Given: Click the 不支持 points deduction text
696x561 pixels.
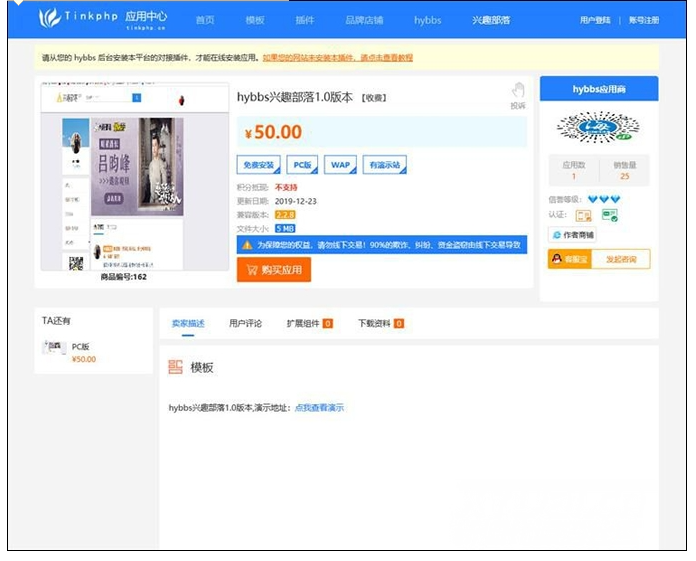Looking at the screenshot, I should (x=286, y=187).
